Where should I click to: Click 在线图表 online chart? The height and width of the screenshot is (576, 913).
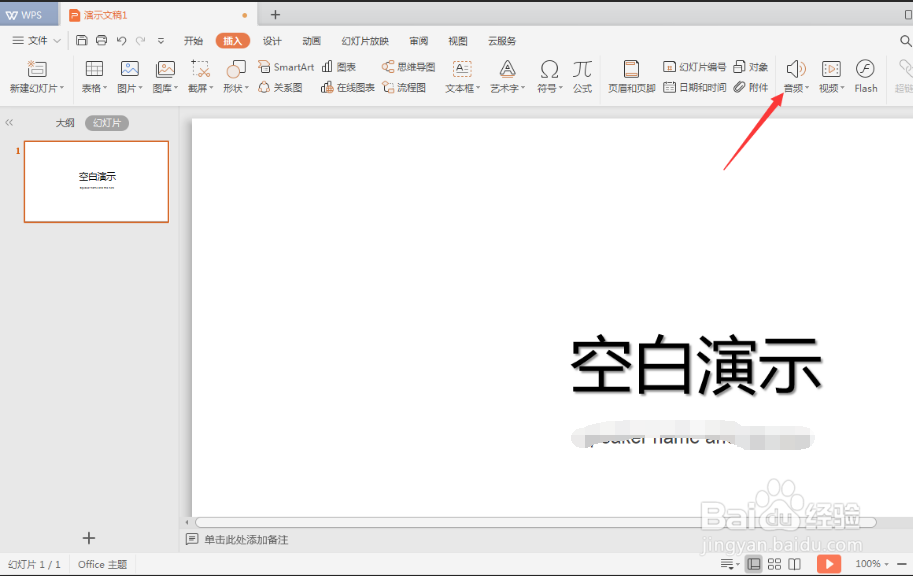point(348,87)
